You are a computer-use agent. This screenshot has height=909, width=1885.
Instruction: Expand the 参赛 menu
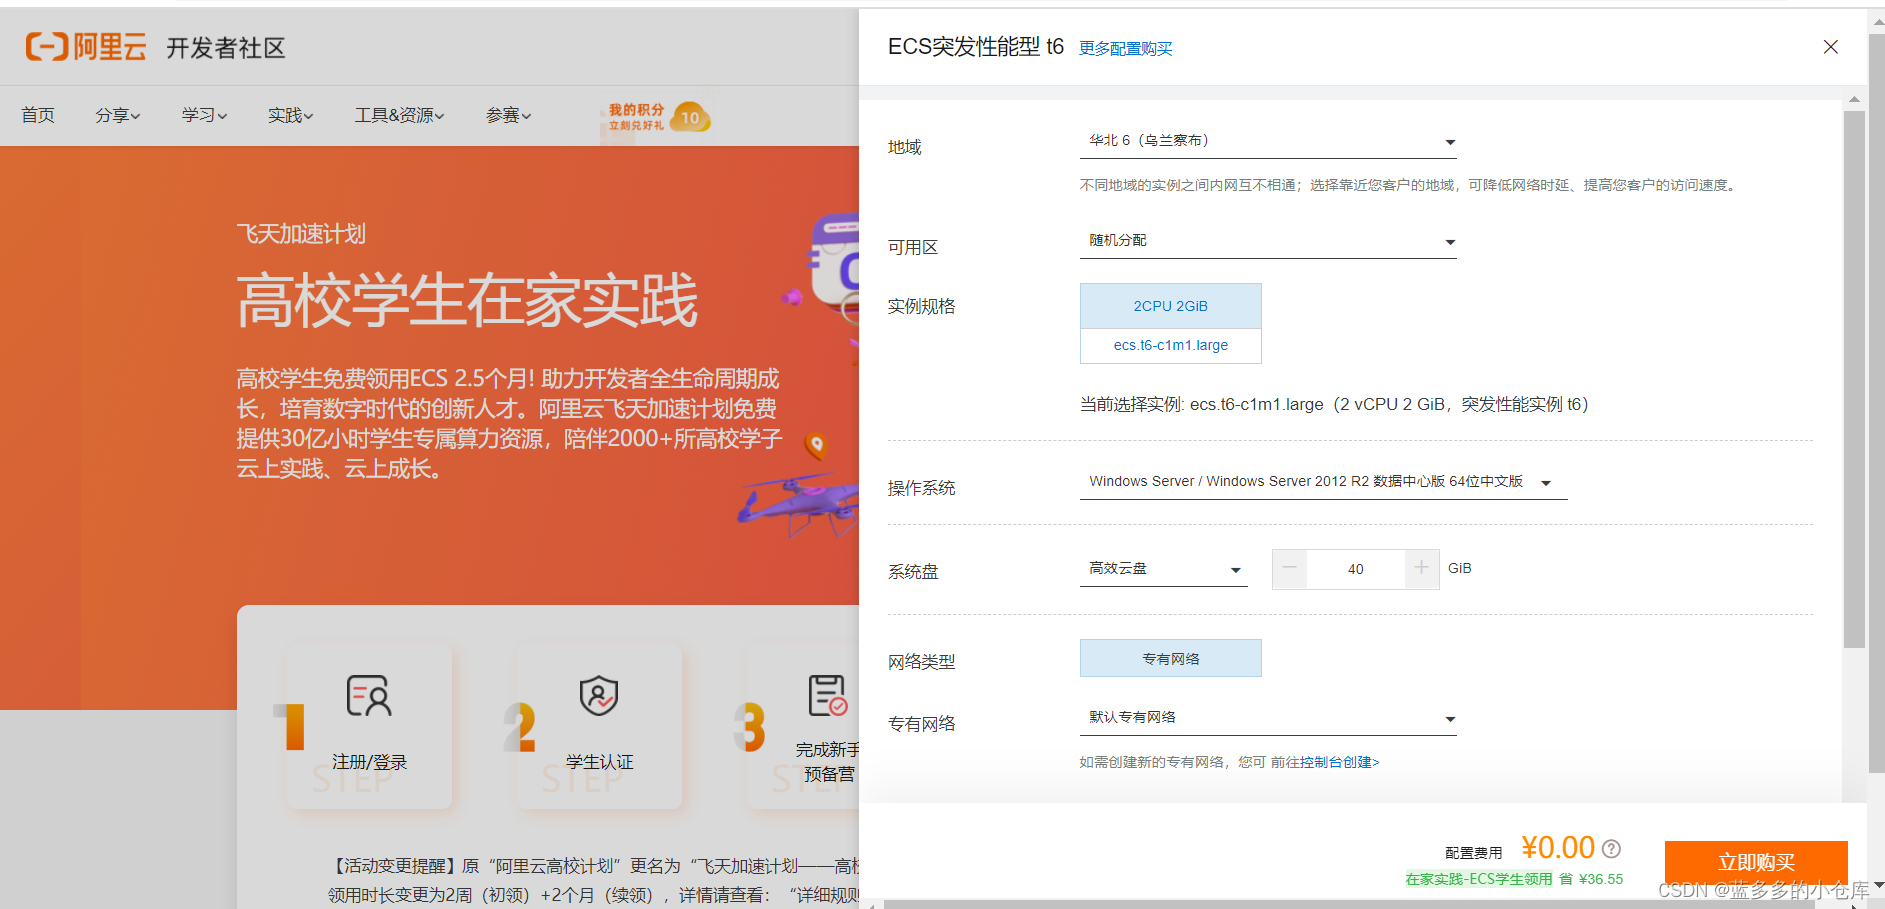[x=508, y=115]
